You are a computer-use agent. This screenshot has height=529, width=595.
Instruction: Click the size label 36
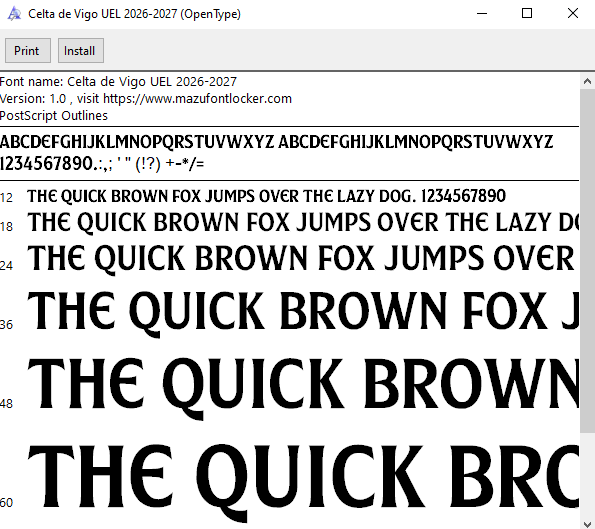point(6,325)
